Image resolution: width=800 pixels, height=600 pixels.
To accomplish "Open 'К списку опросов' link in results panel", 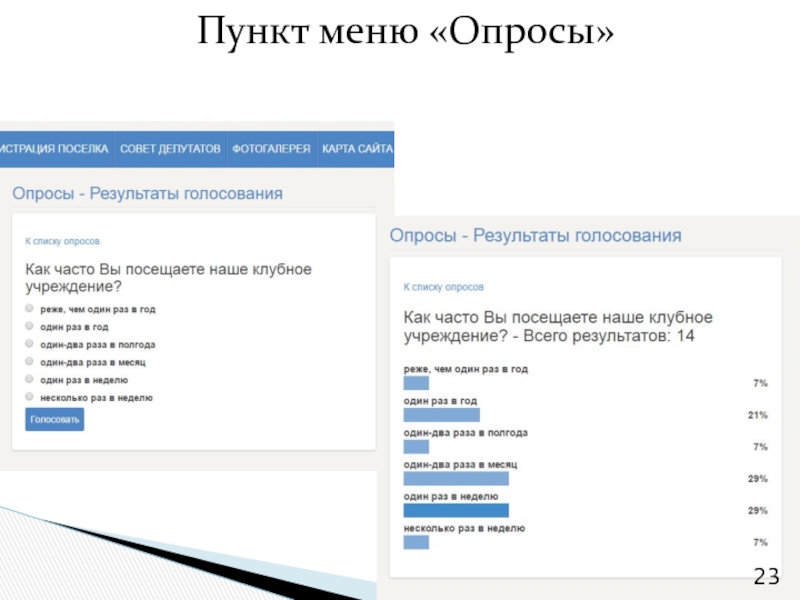I will click(443, 287).
